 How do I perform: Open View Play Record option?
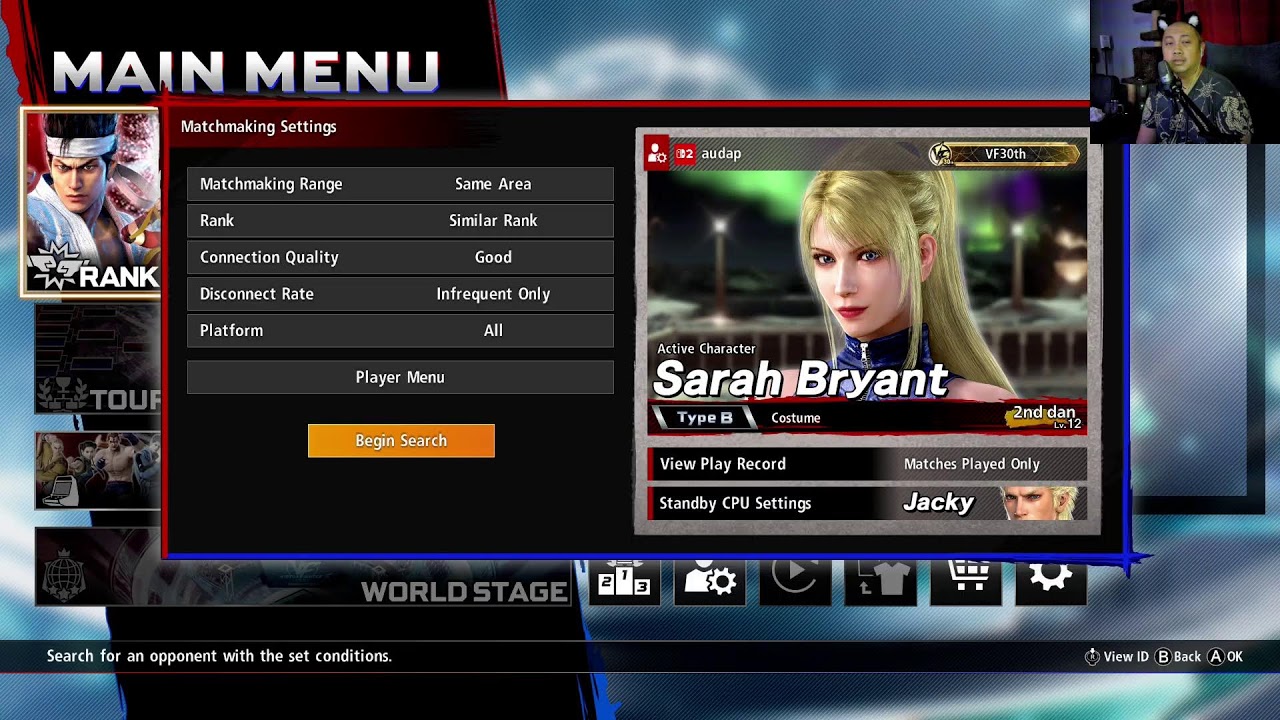tap(867, 464)
